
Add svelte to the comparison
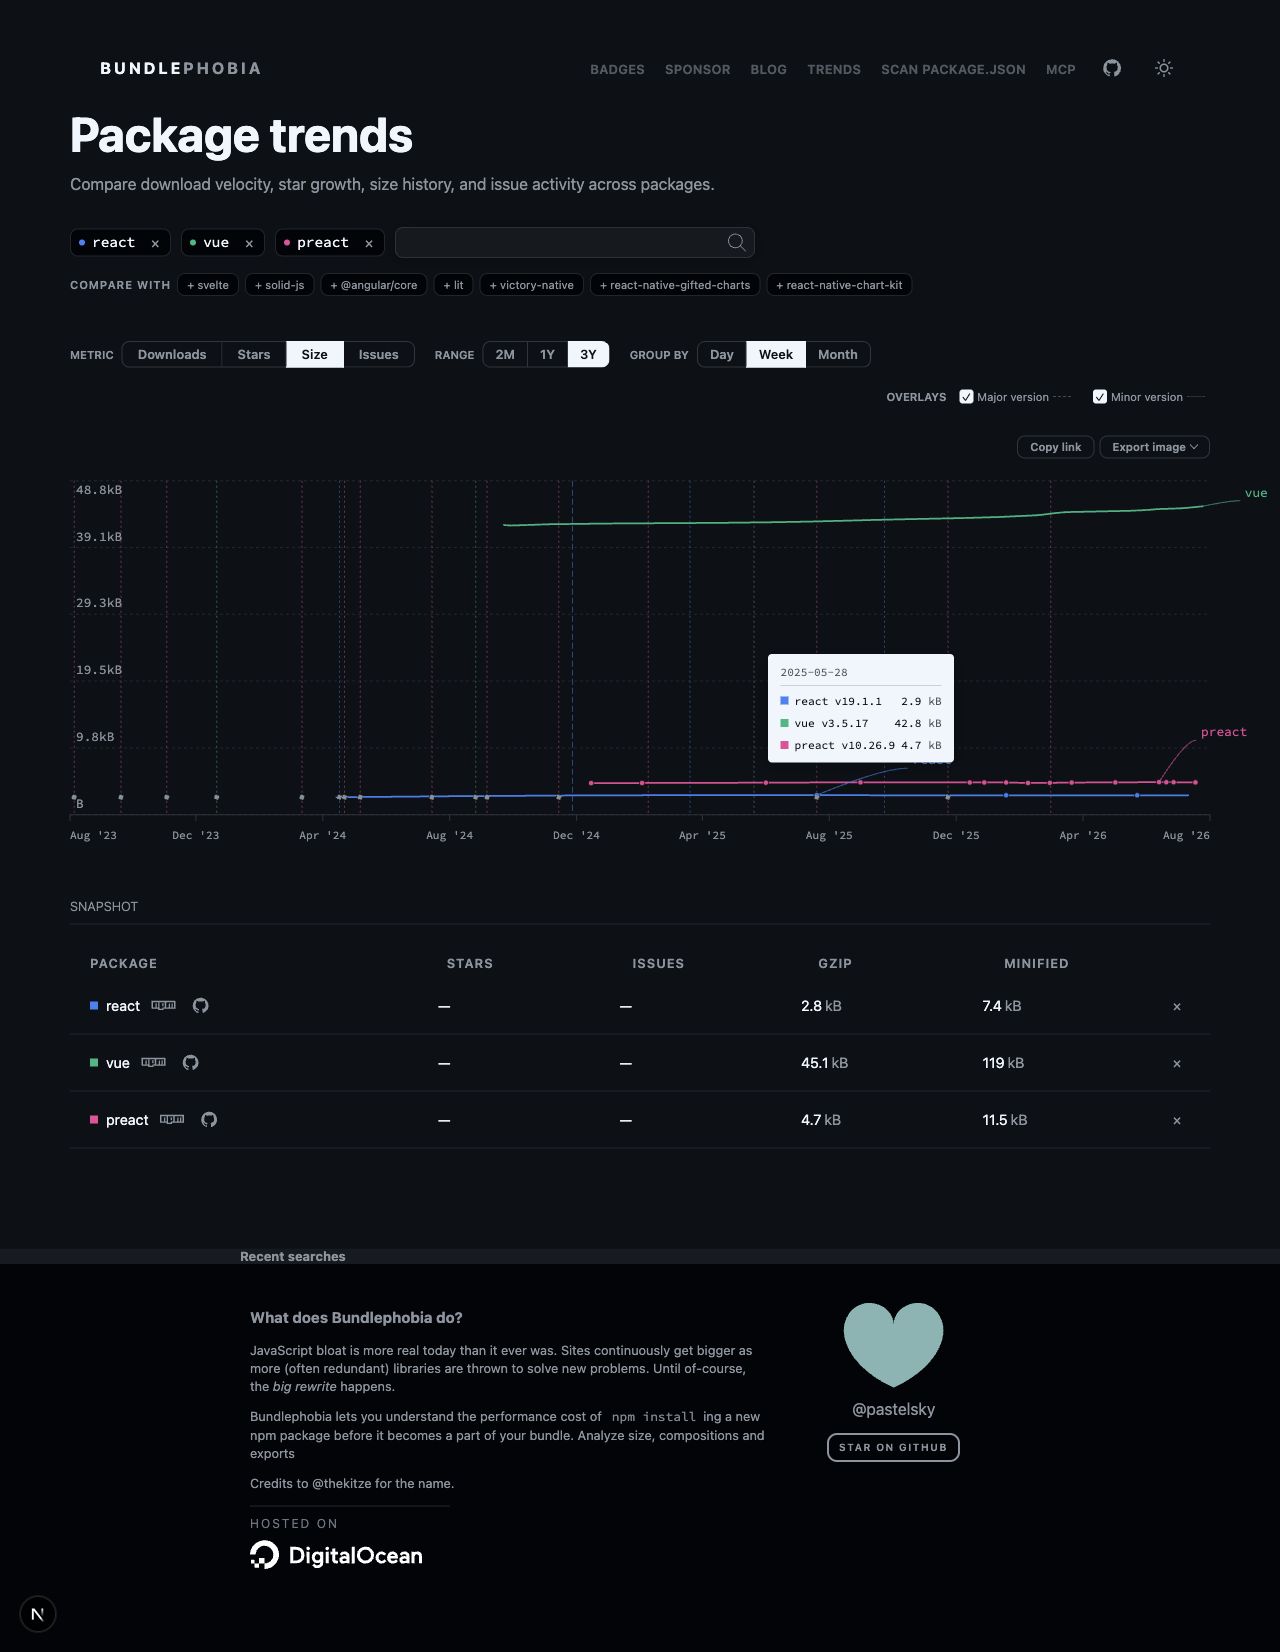pos(208,285)
